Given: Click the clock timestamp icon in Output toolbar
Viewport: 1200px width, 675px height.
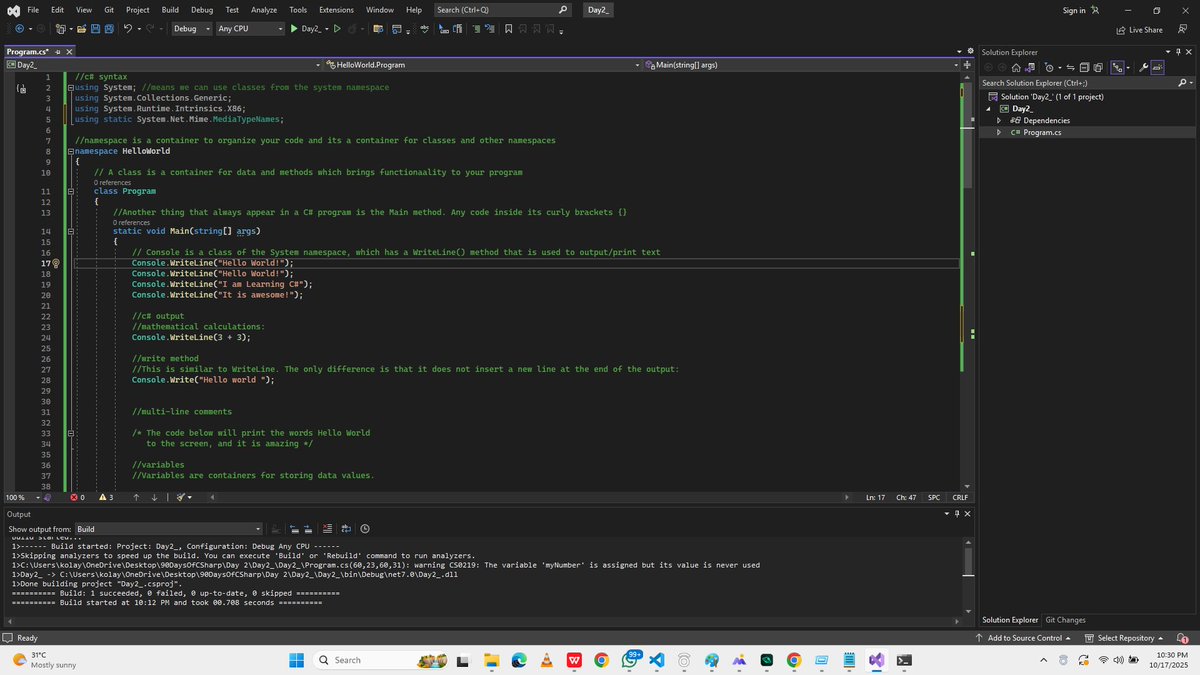Looking at the screenshot, I should [364, 529].
